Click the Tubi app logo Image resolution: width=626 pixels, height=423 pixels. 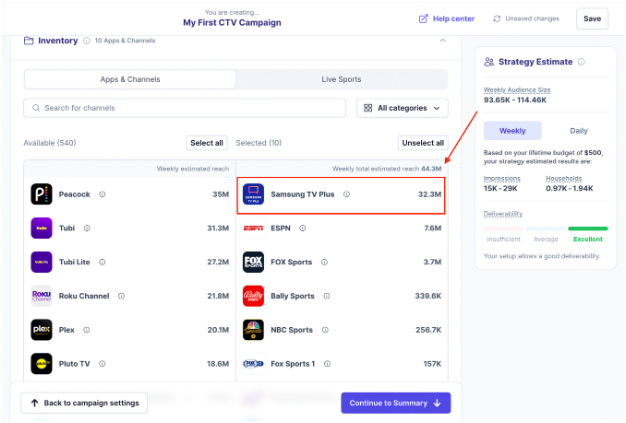coord(42,228)
